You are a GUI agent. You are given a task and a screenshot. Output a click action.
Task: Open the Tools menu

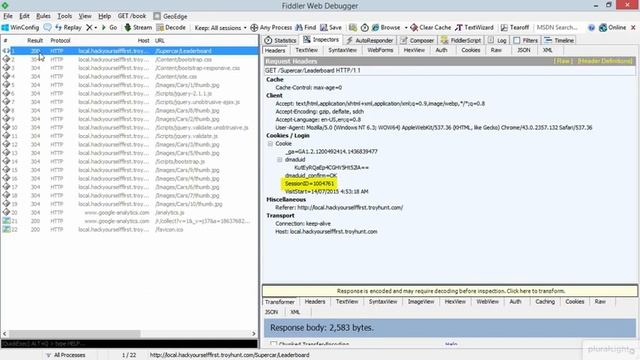click(64, 16)
